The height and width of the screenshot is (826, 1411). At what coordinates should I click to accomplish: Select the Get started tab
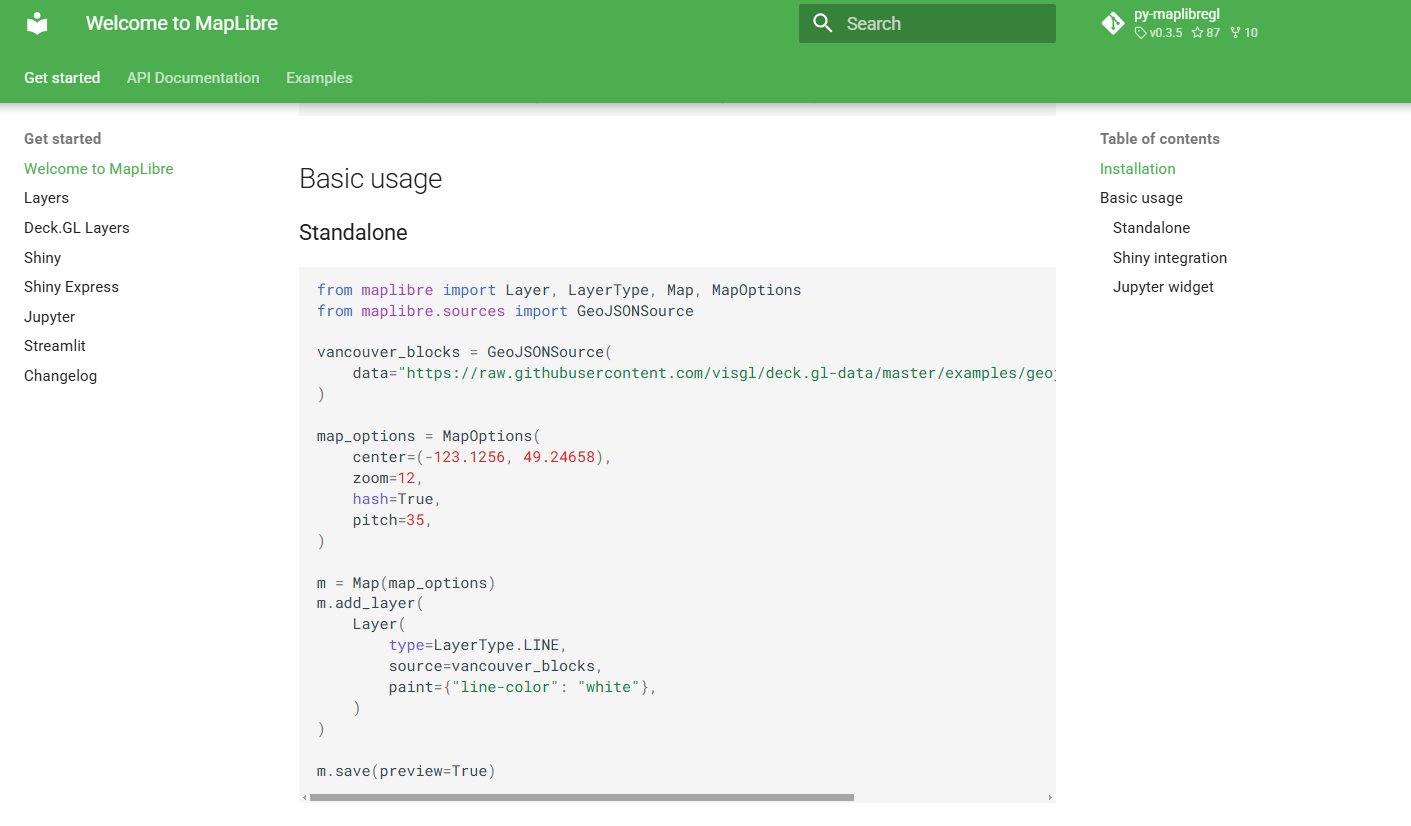[x=62, y=78]
